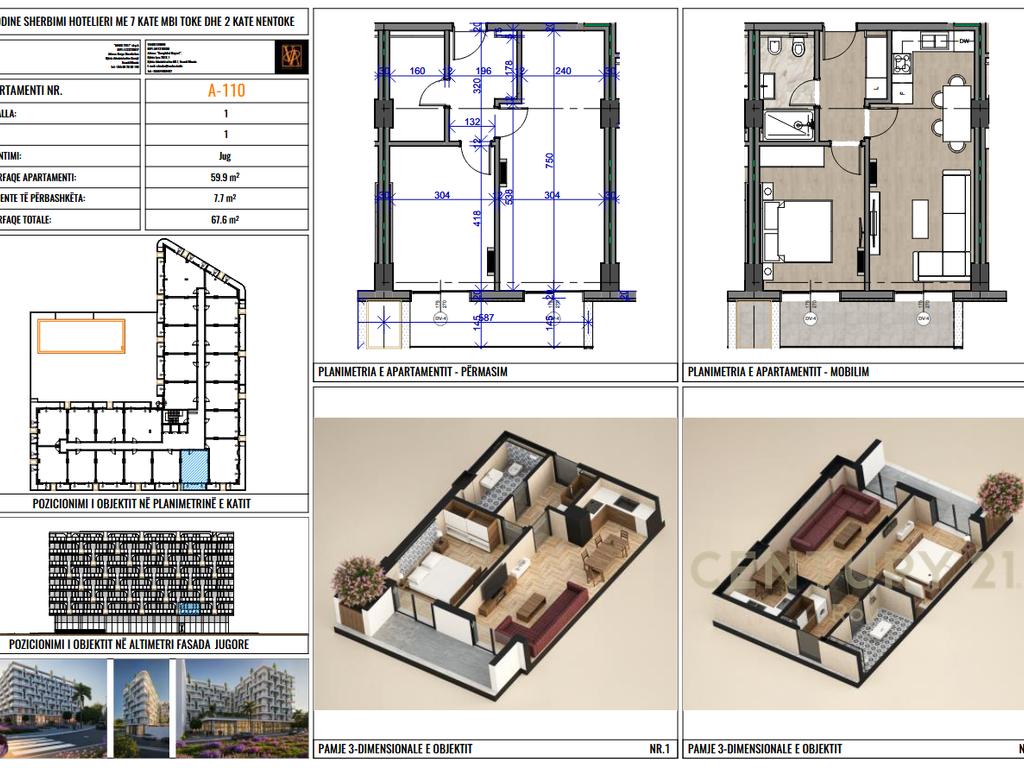Click the DW dishwasher label

964,41
